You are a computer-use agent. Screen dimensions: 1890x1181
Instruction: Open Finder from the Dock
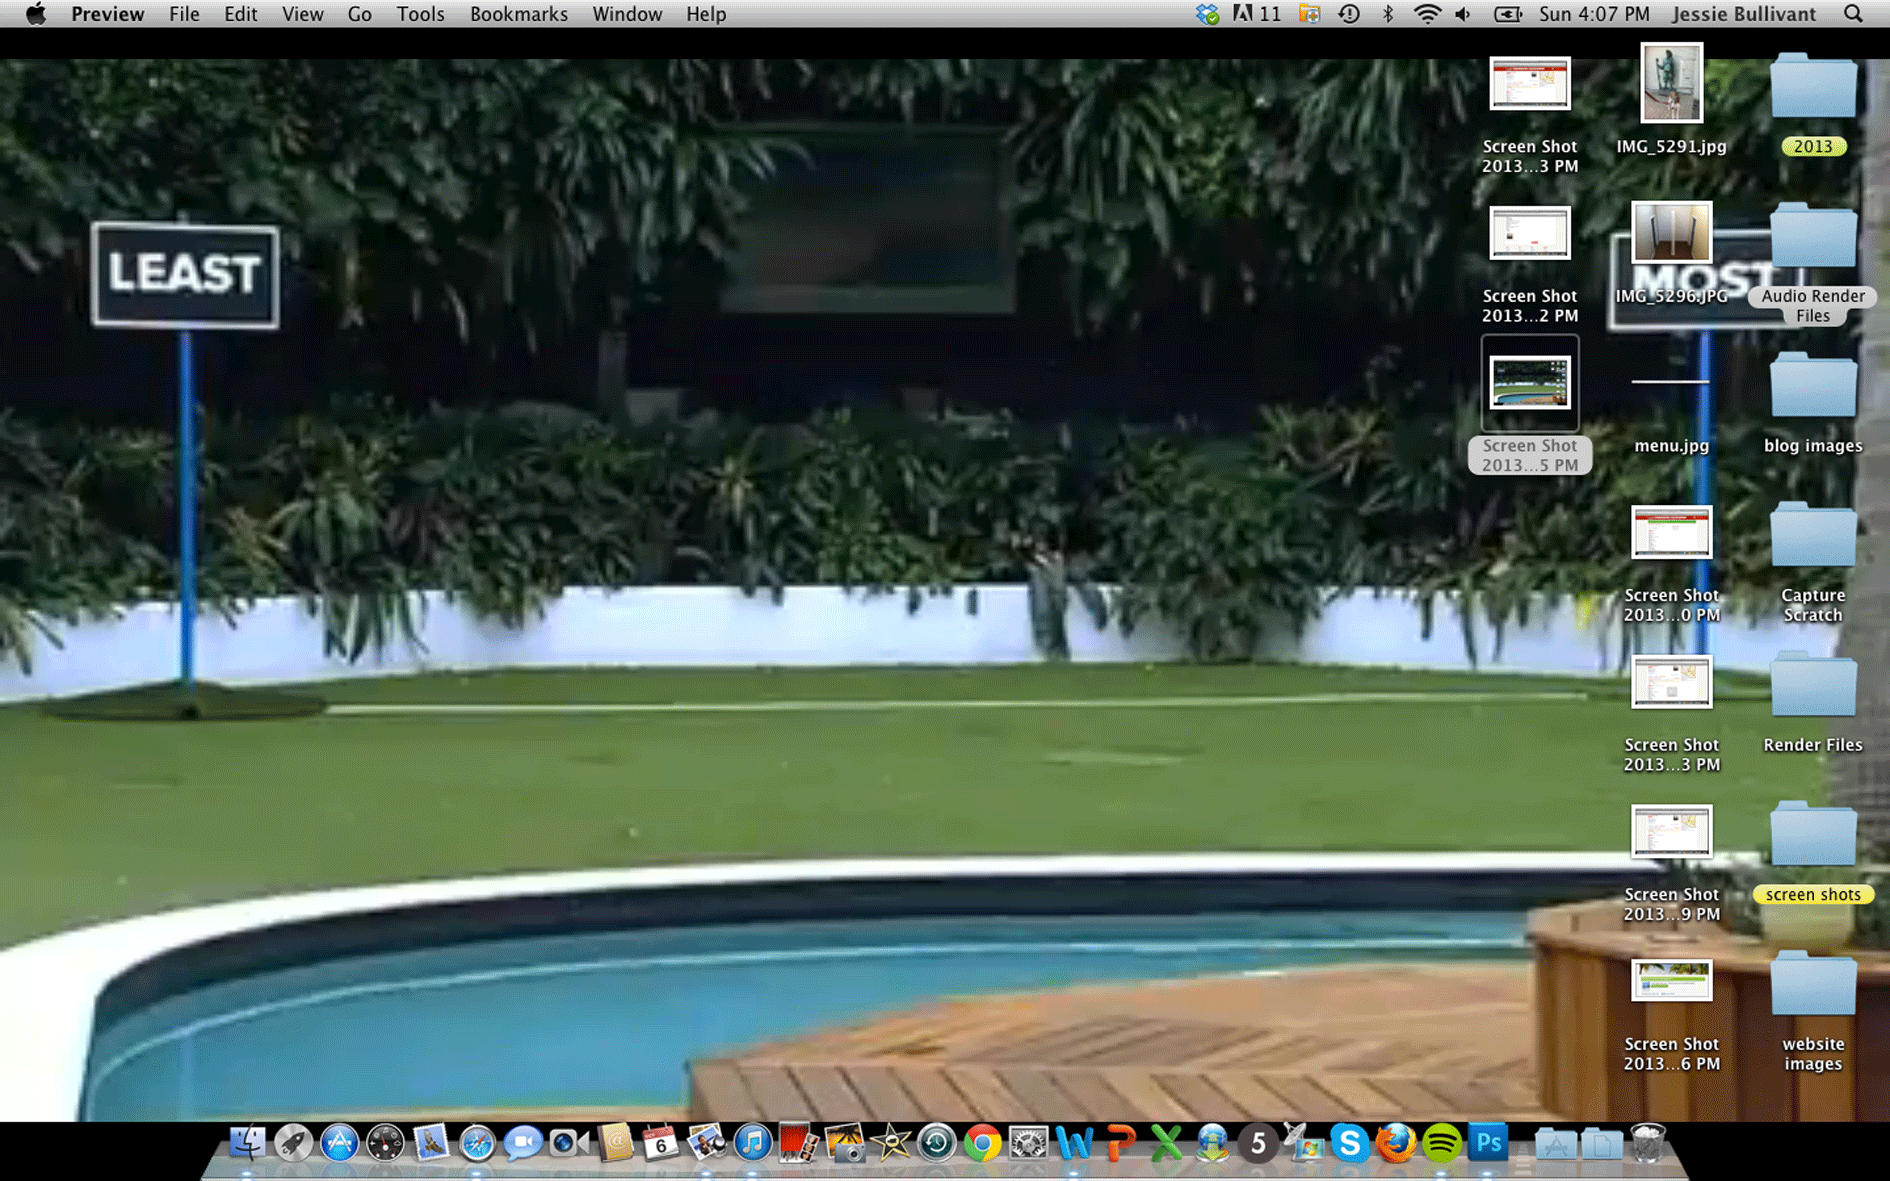pos(247,1143)
